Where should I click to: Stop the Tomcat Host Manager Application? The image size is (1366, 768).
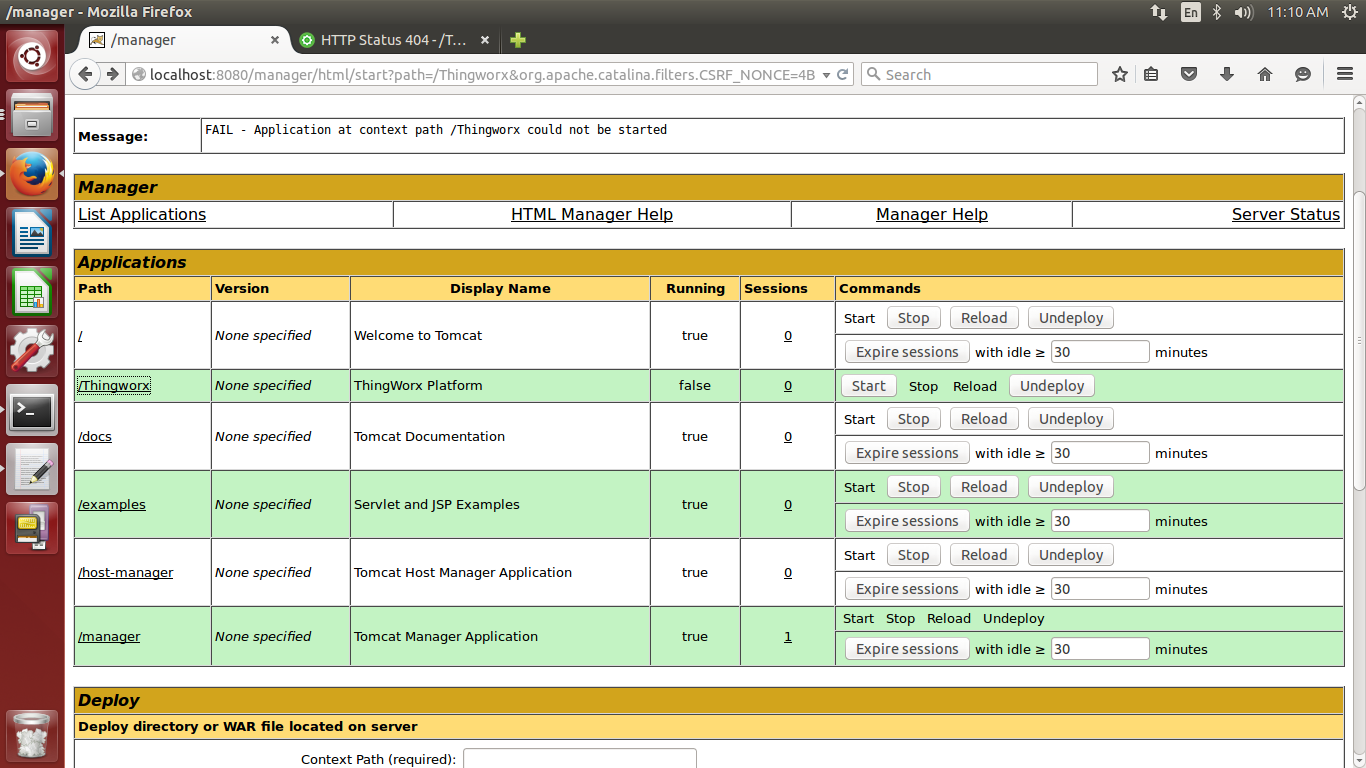point(913,555)
